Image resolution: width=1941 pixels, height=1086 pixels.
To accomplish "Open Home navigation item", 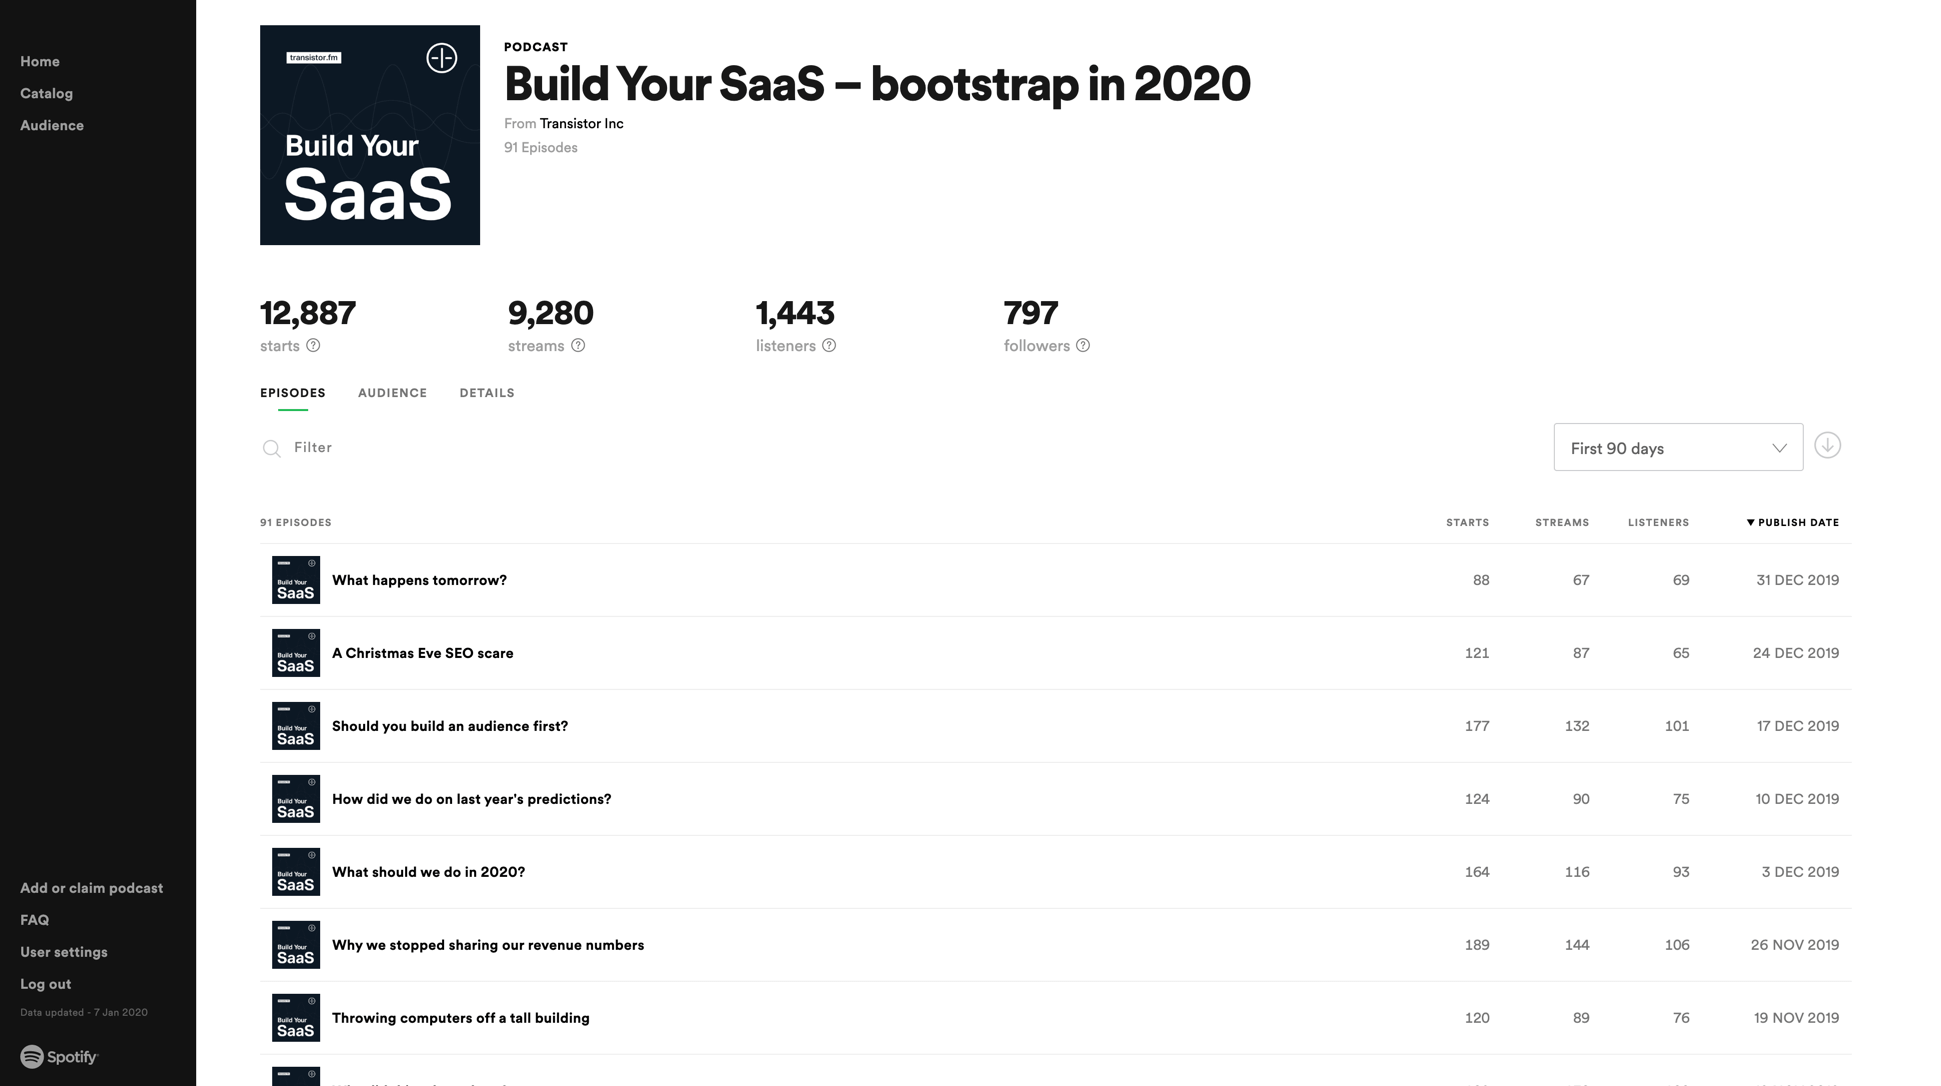I will pyautogui.click(x=39, y=61).
